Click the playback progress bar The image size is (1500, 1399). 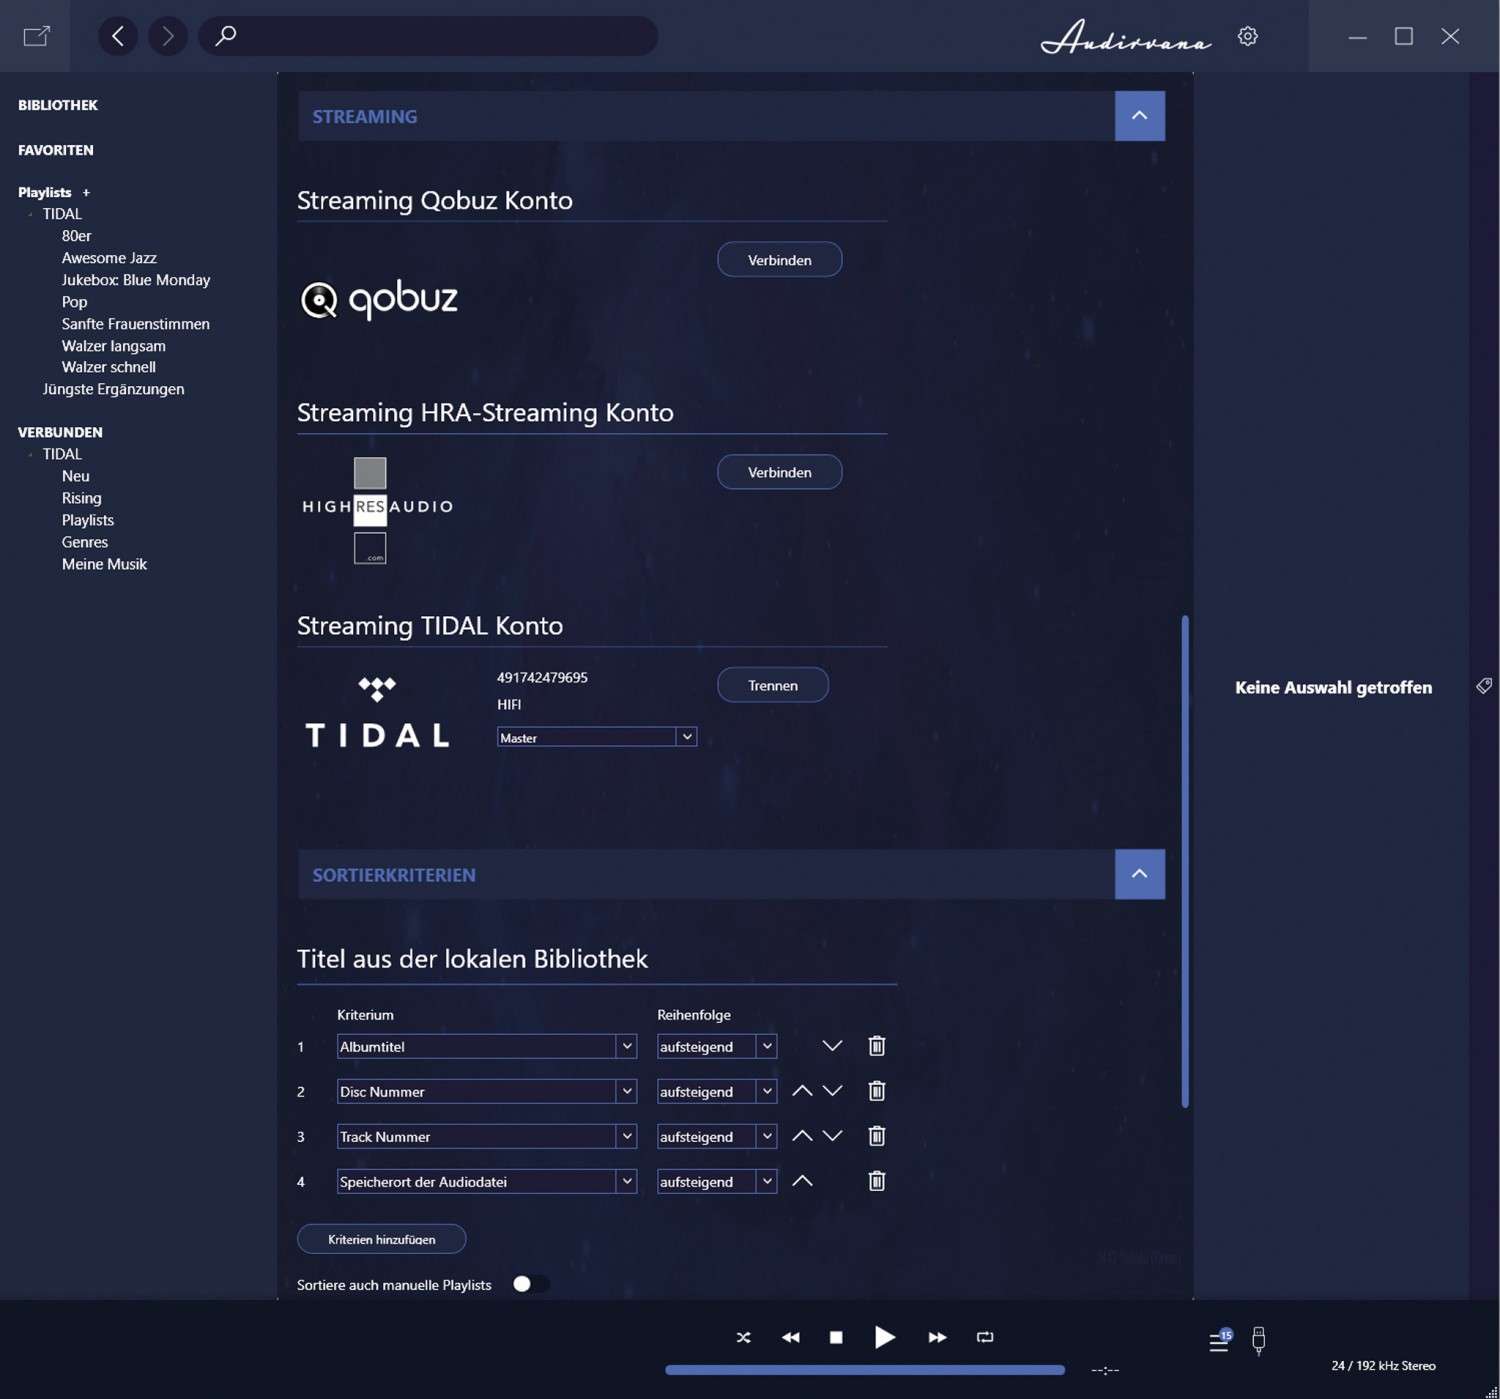click(865, 1370)
